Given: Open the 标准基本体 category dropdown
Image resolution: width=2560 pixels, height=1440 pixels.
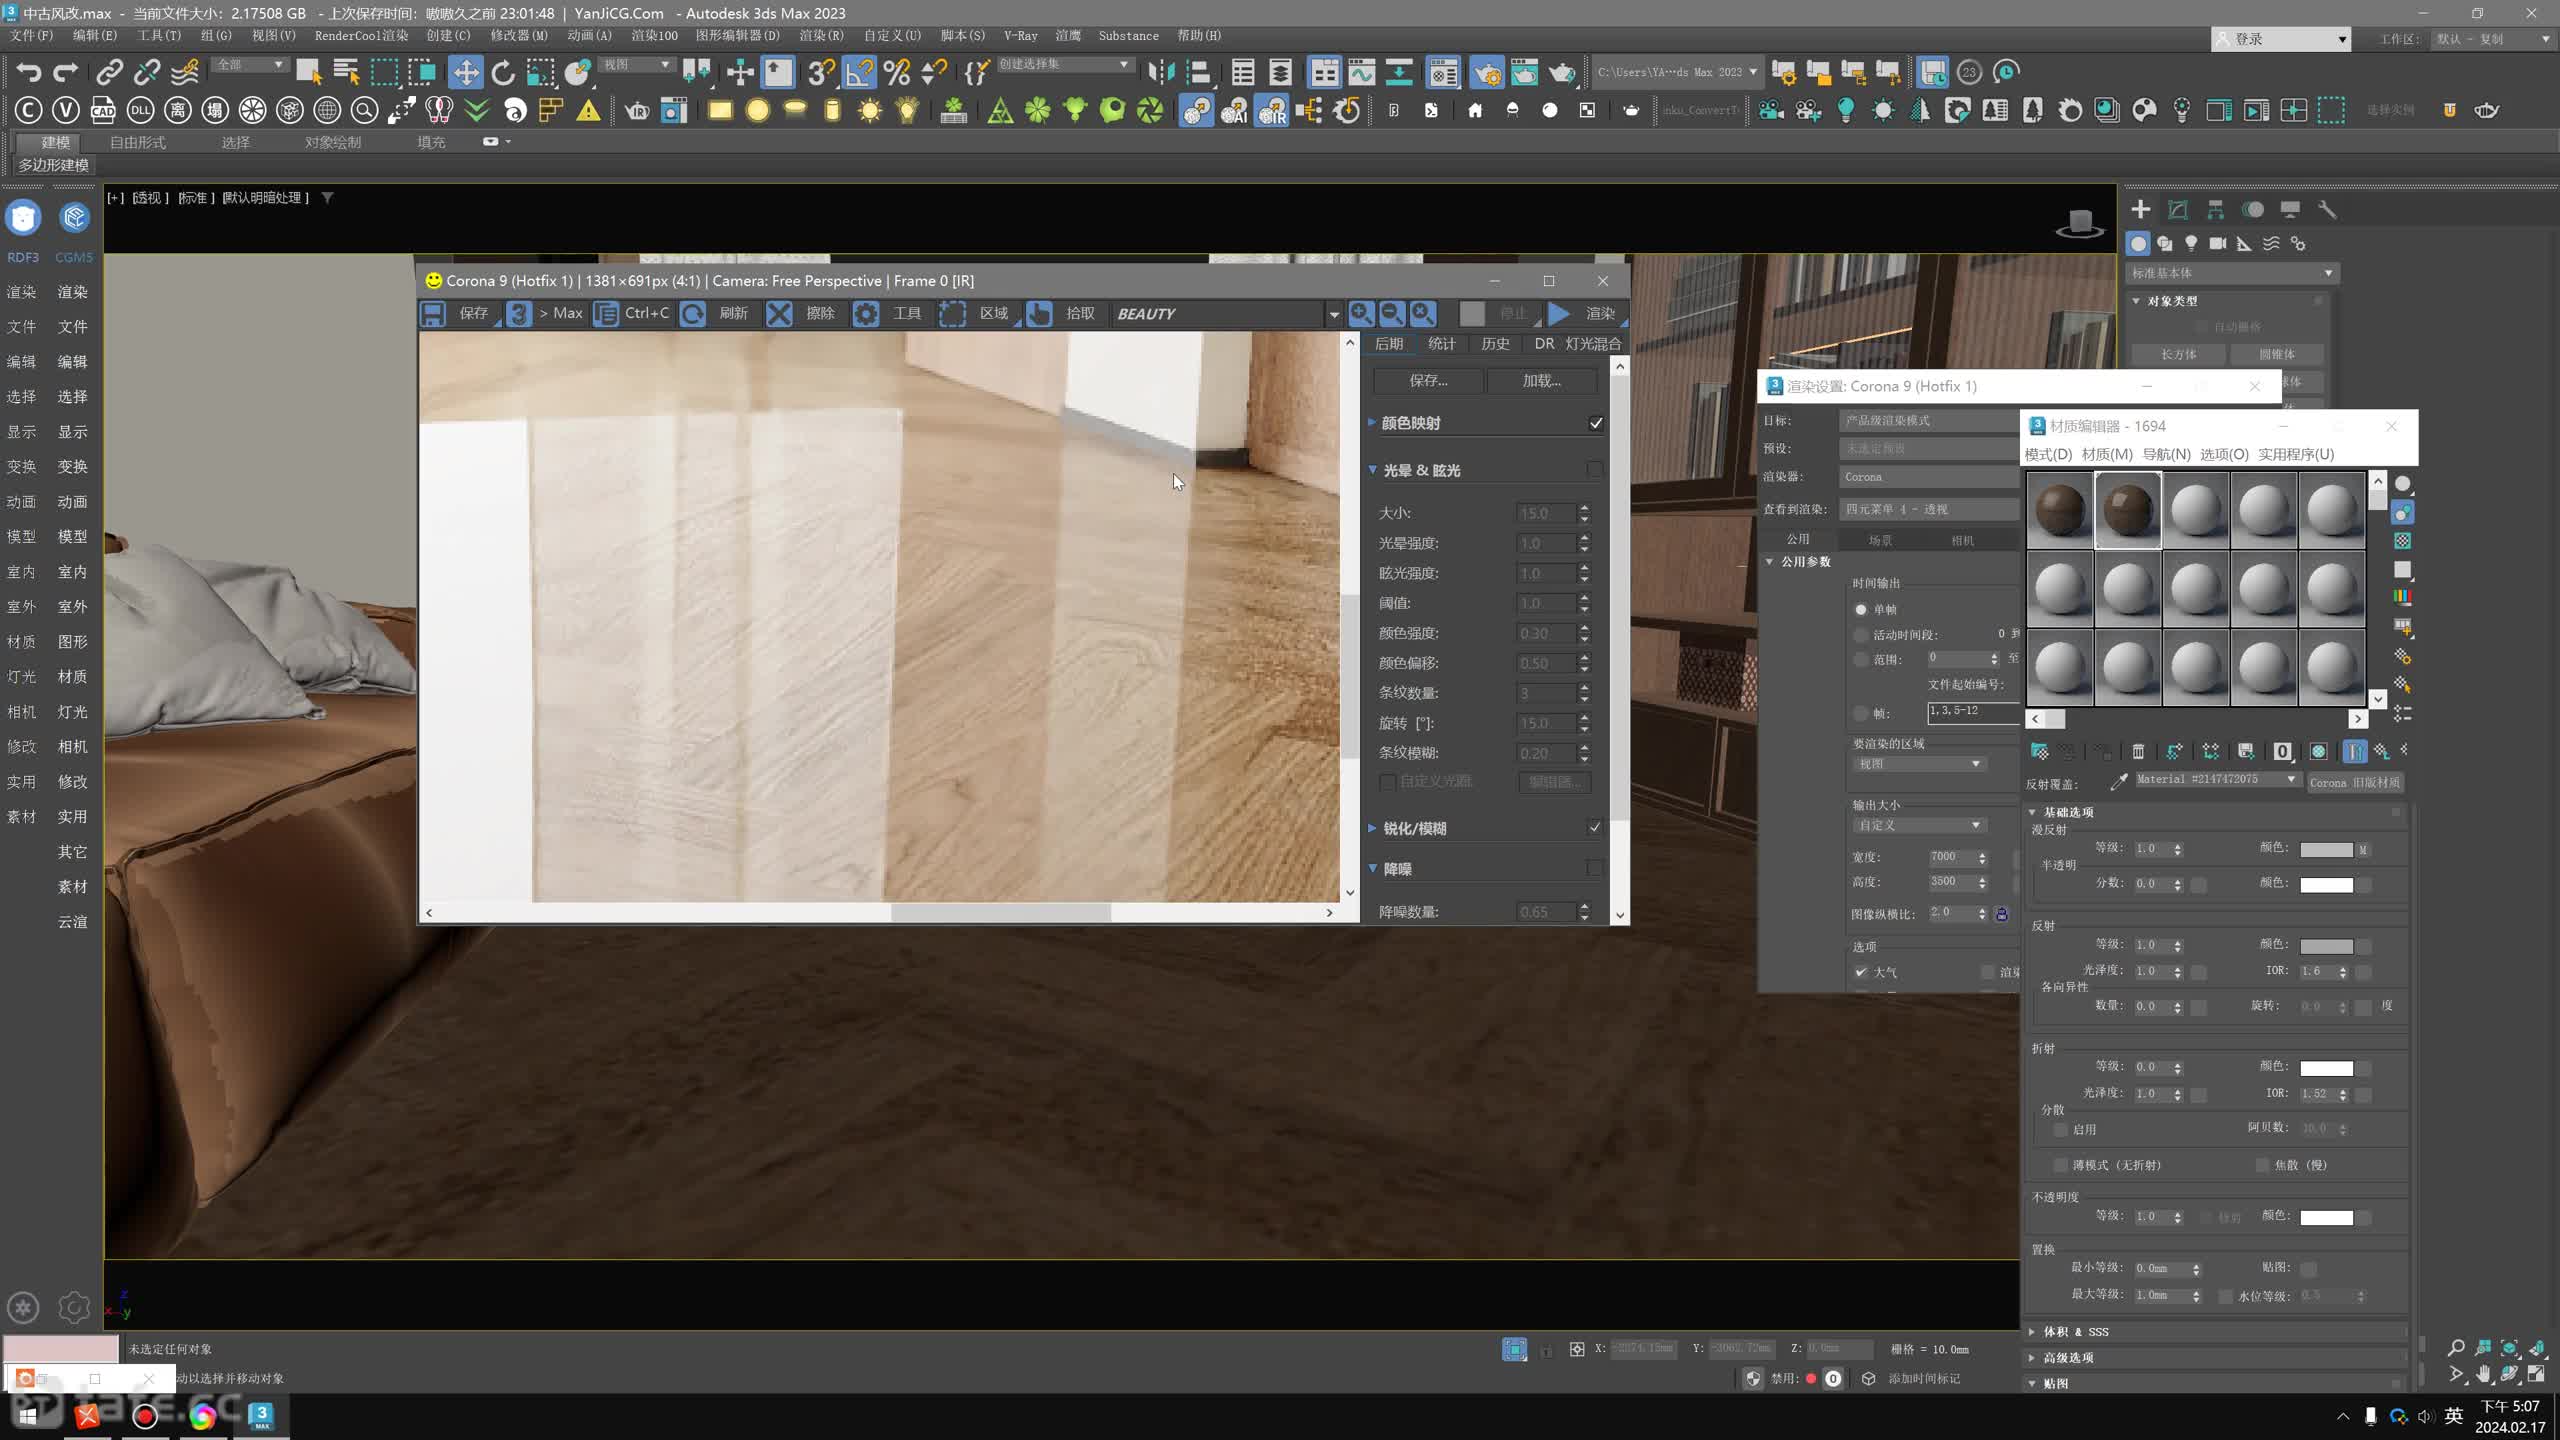Looking at the screenshot, I should [x=2231, y=273].
